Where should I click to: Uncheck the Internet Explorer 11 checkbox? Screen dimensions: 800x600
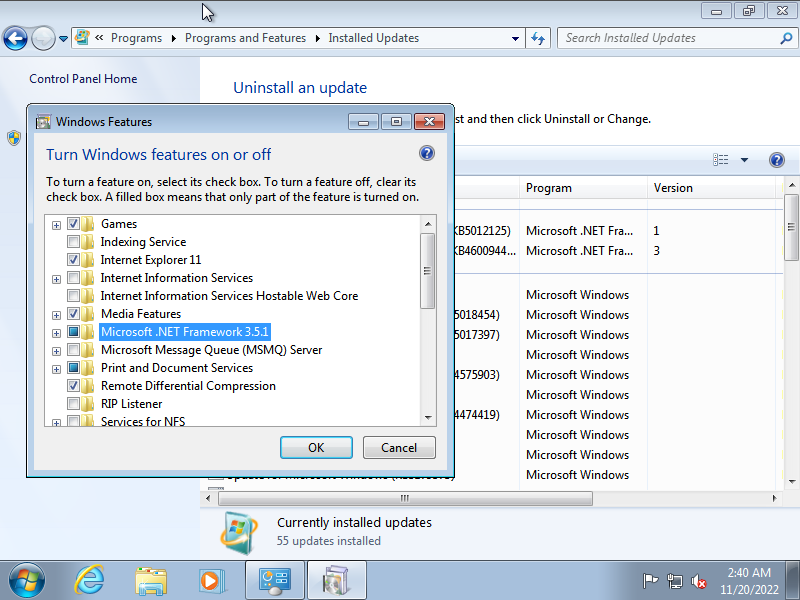click(x=73, y=260)
